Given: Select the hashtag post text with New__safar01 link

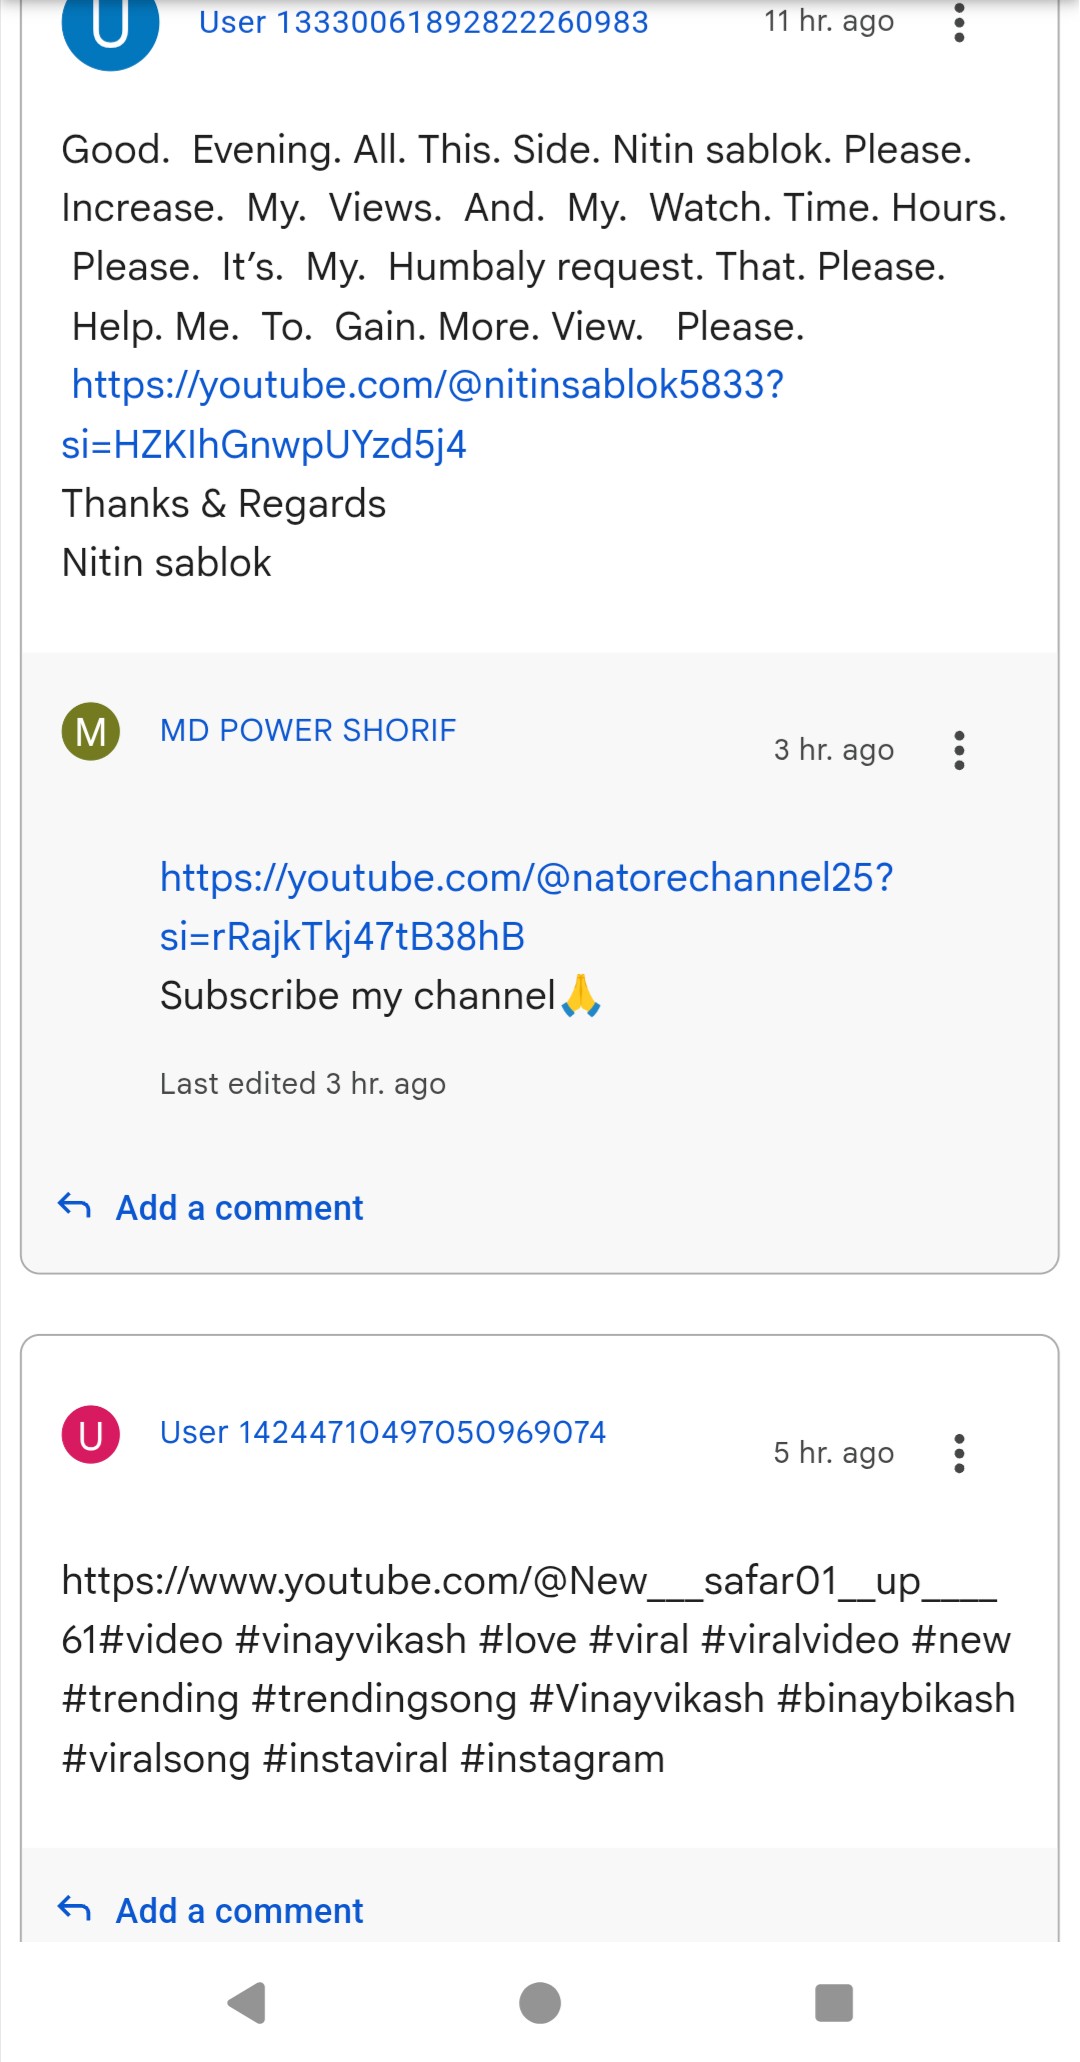Looking at the screenshot, I should (538, 1669).
